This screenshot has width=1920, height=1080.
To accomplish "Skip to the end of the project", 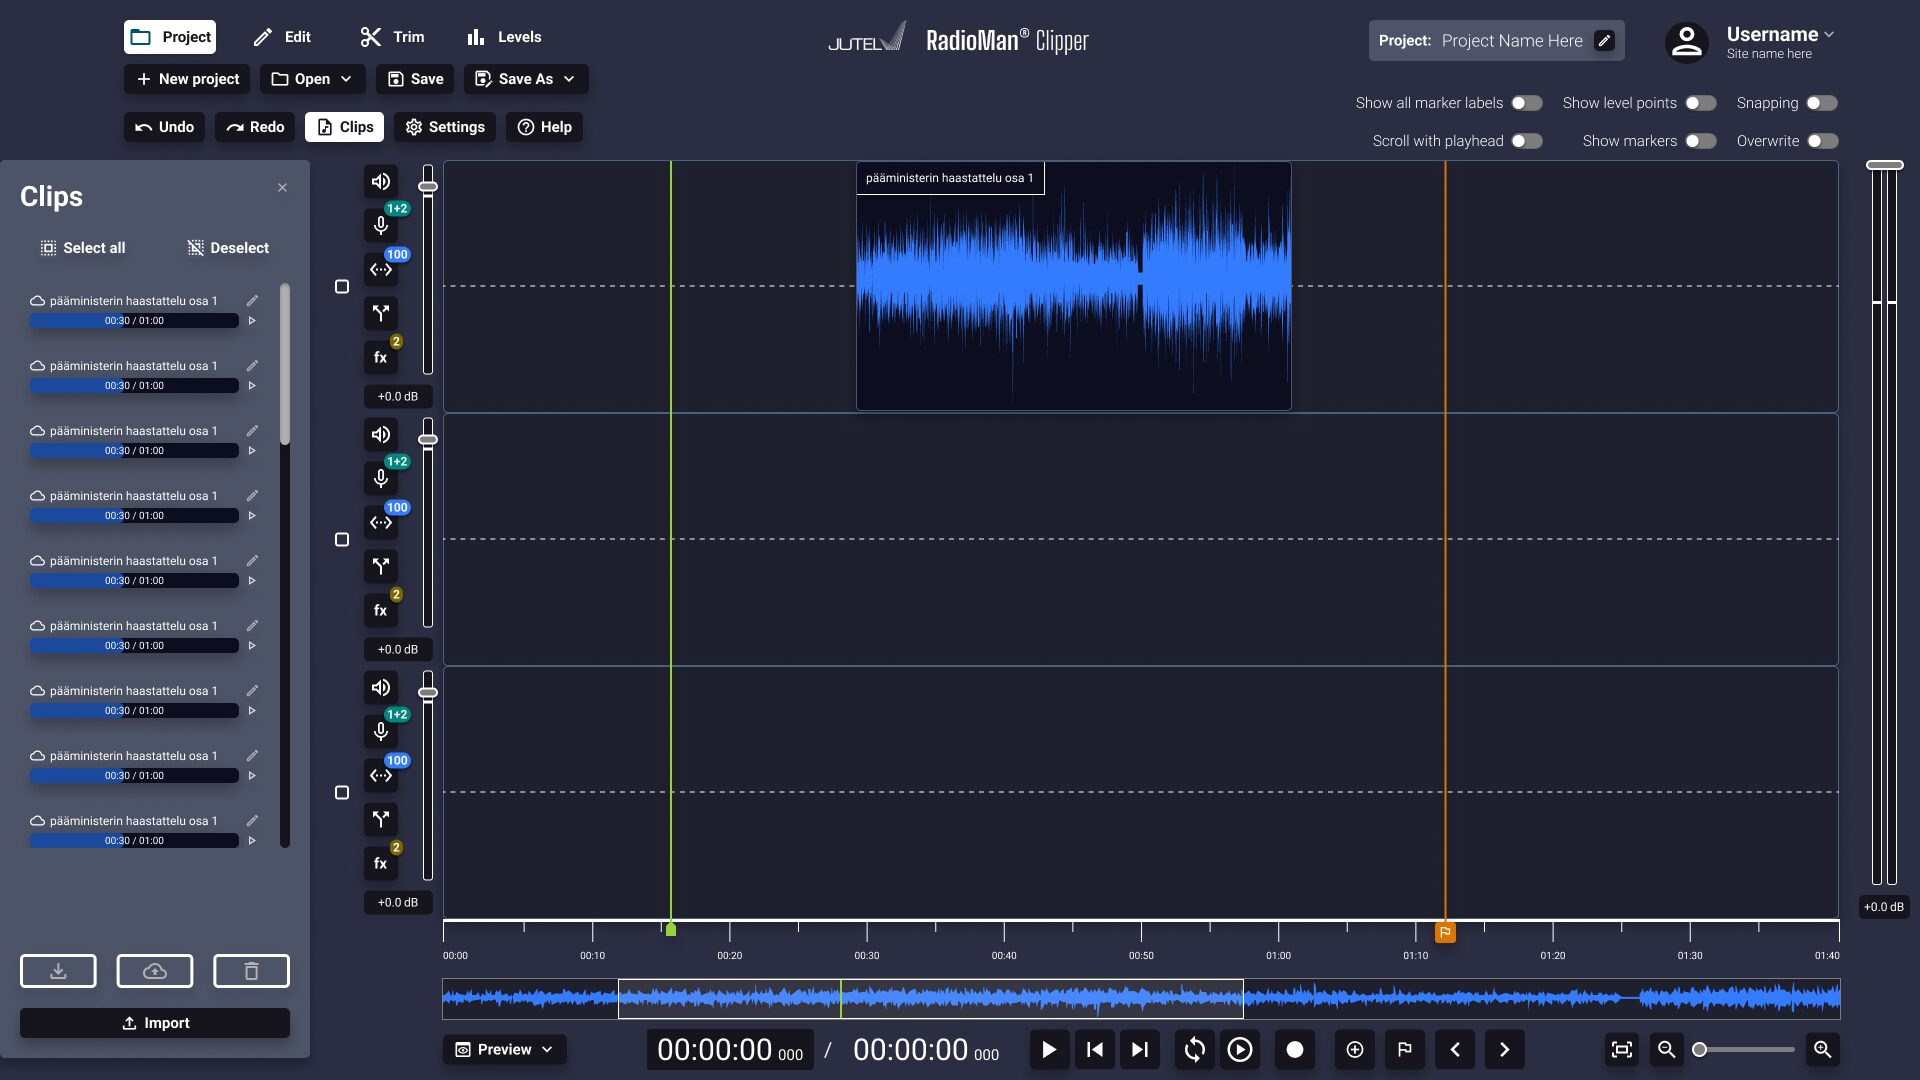I will 1140,1049.
